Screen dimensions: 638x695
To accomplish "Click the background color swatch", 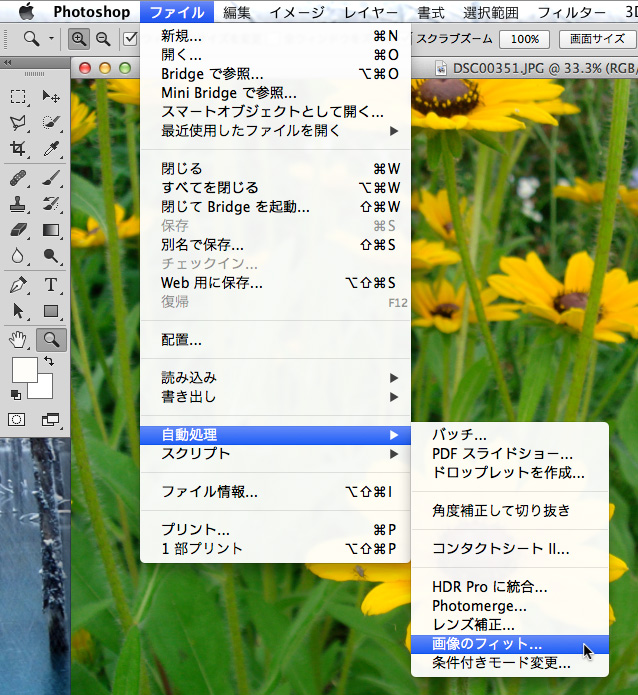I will click(x=44, y=390).
